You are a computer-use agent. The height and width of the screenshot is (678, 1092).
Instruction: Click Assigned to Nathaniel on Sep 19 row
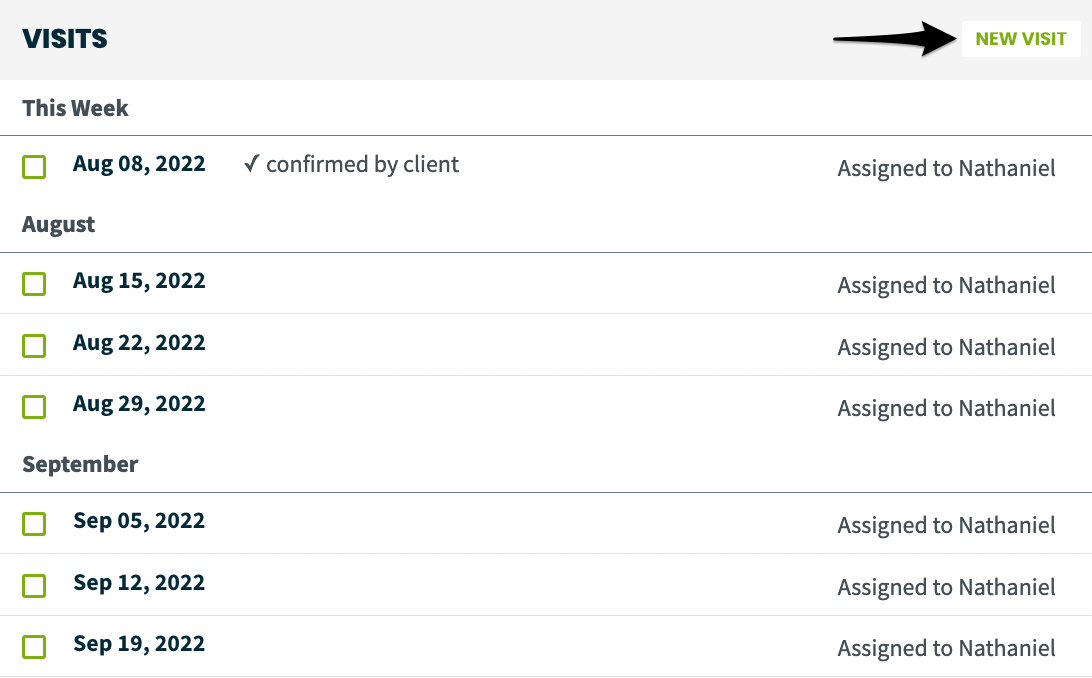pos(946,649)
